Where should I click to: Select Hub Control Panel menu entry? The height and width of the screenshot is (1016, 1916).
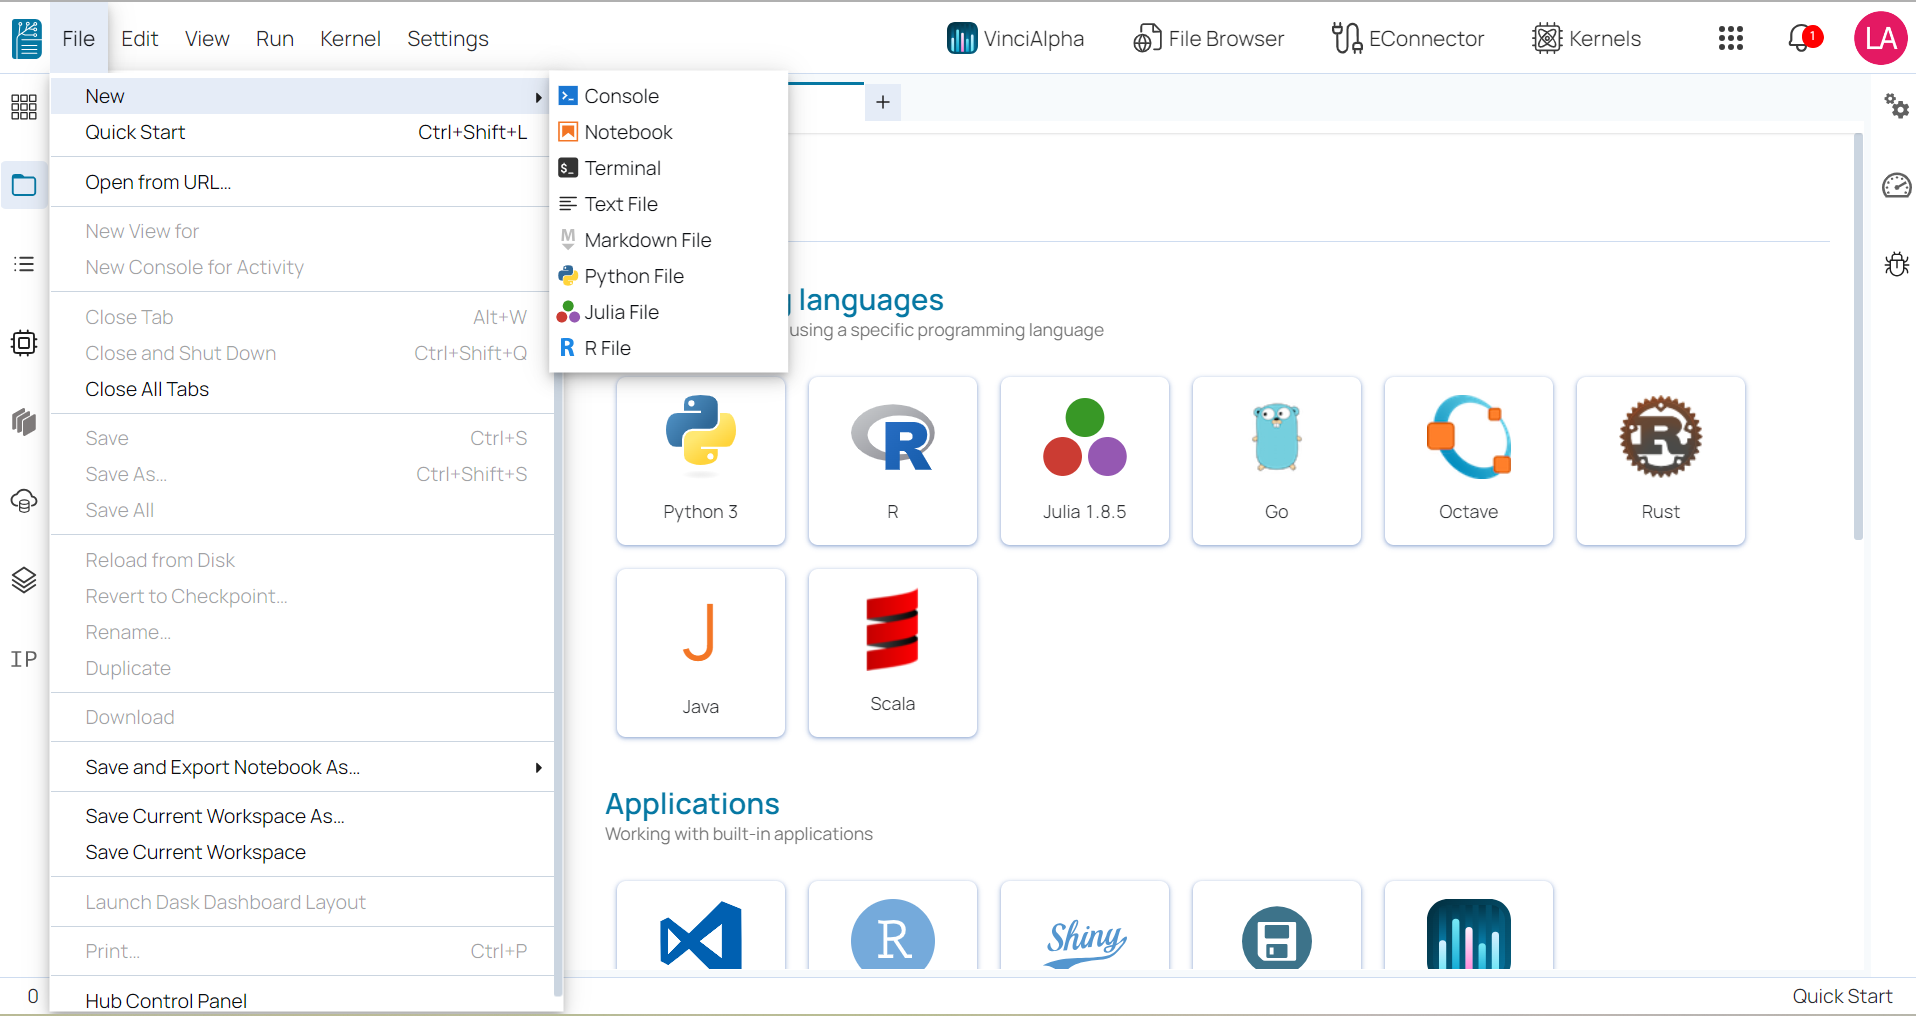(x=301, y=1000)
